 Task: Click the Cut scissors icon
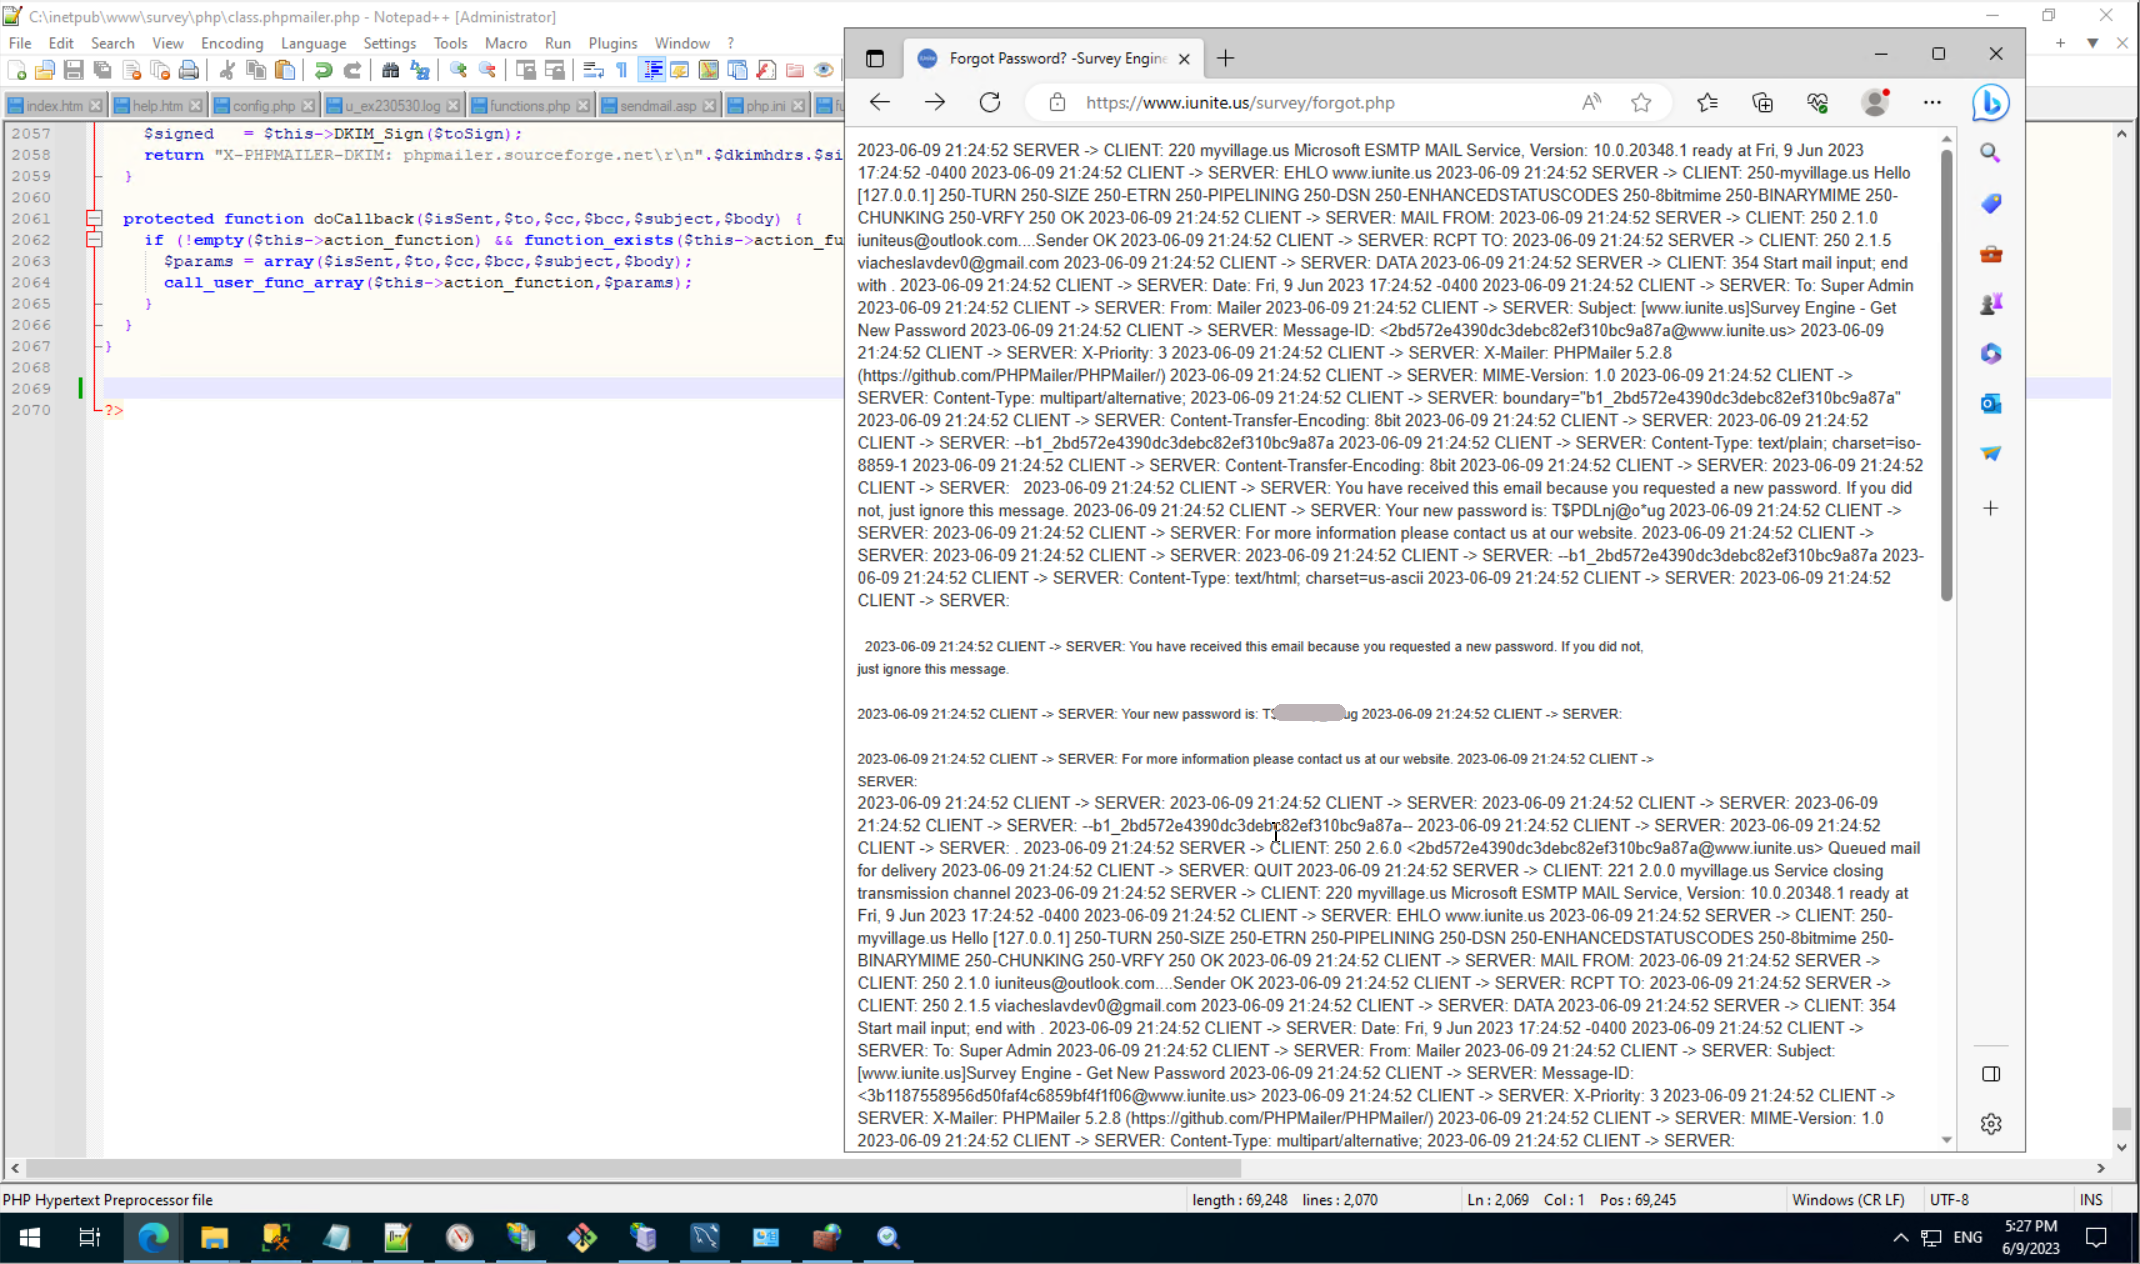227,70
